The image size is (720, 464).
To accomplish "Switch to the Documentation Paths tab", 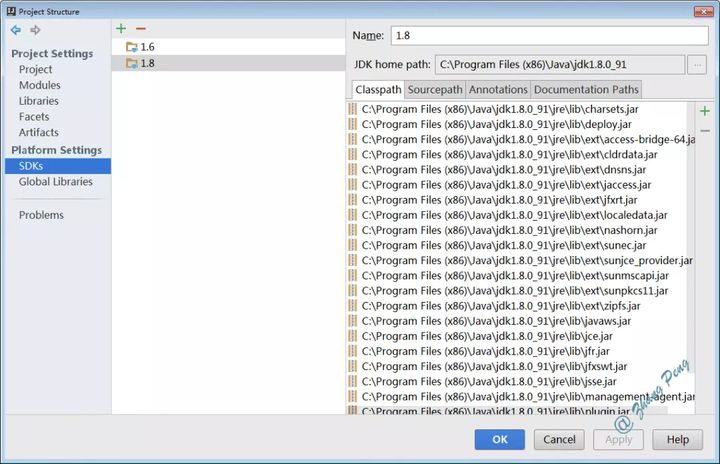I will point(586,90).
